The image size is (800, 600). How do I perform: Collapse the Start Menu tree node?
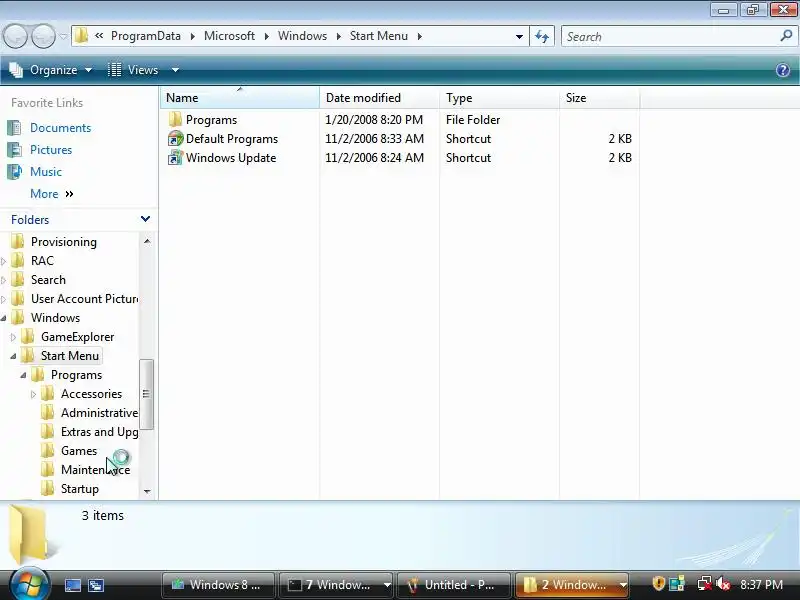(x=13, y=356)
